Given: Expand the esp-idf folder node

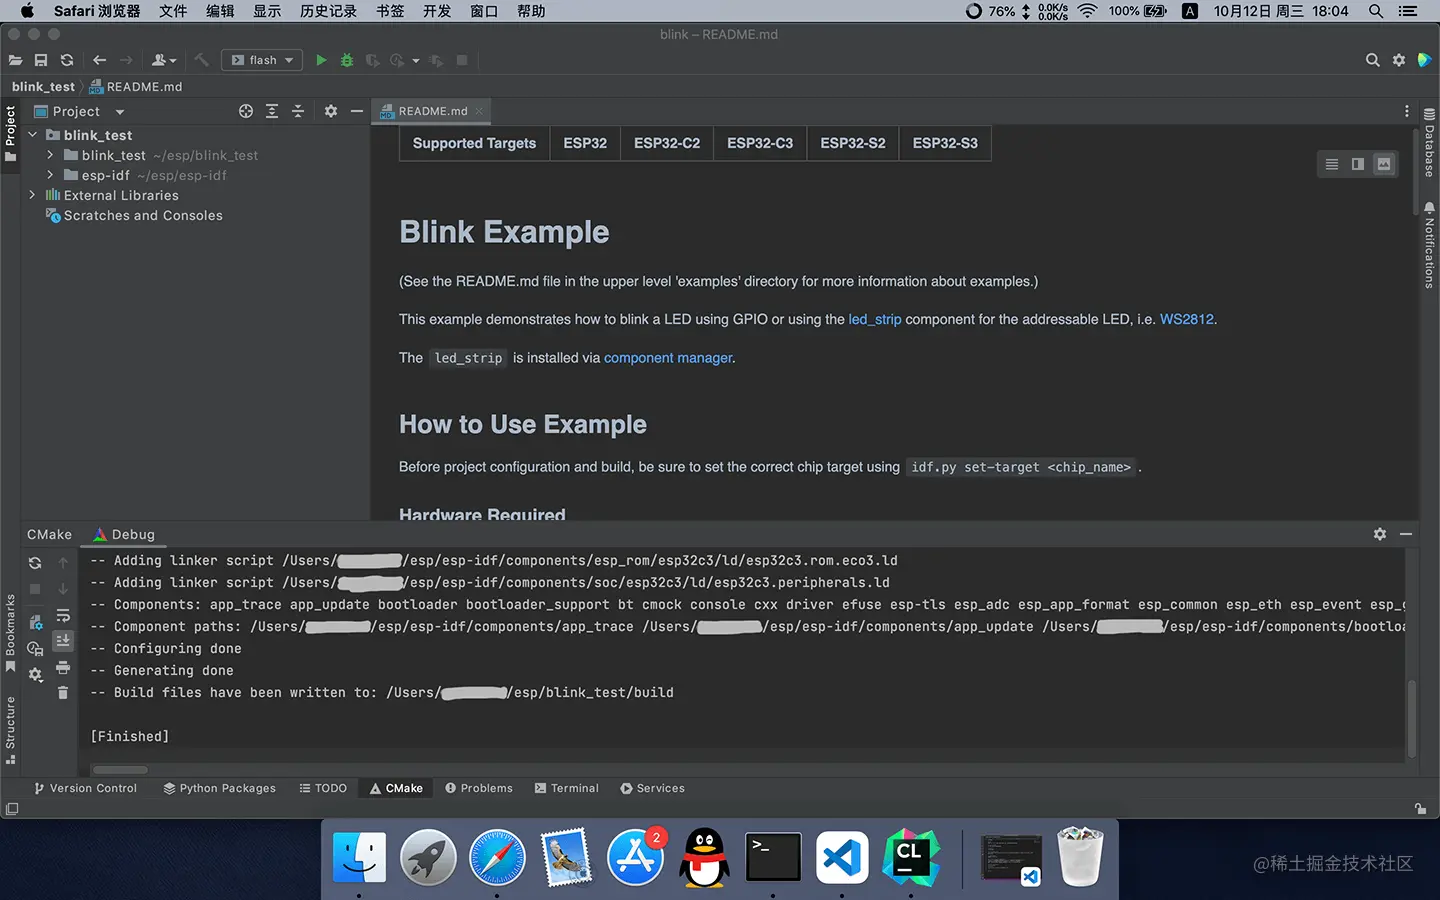Looking at the screenshot, I should tap(50, 175).
